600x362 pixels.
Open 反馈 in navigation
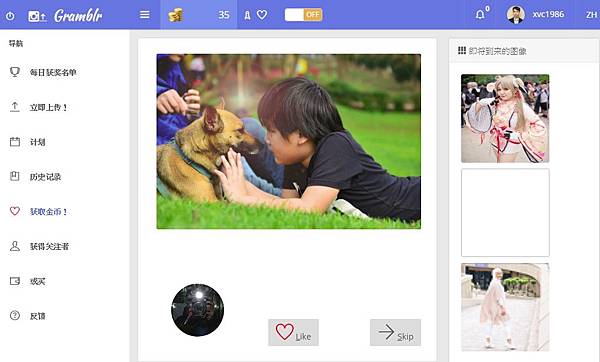[x=38, y=316]
